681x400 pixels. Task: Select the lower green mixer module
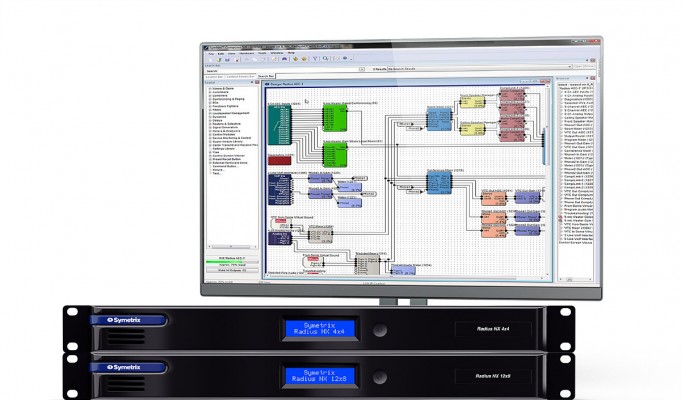click(x=335, y=155)
